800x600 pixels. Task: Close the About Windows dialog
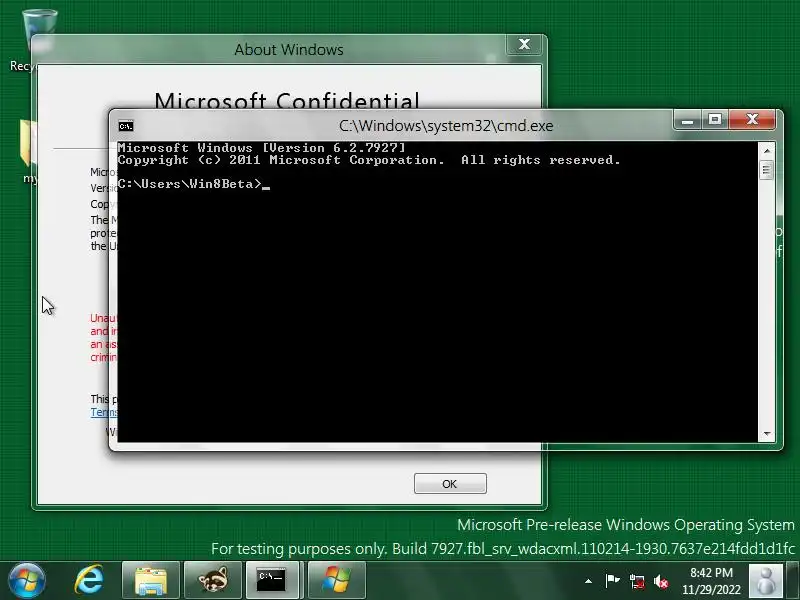point(524,44)
